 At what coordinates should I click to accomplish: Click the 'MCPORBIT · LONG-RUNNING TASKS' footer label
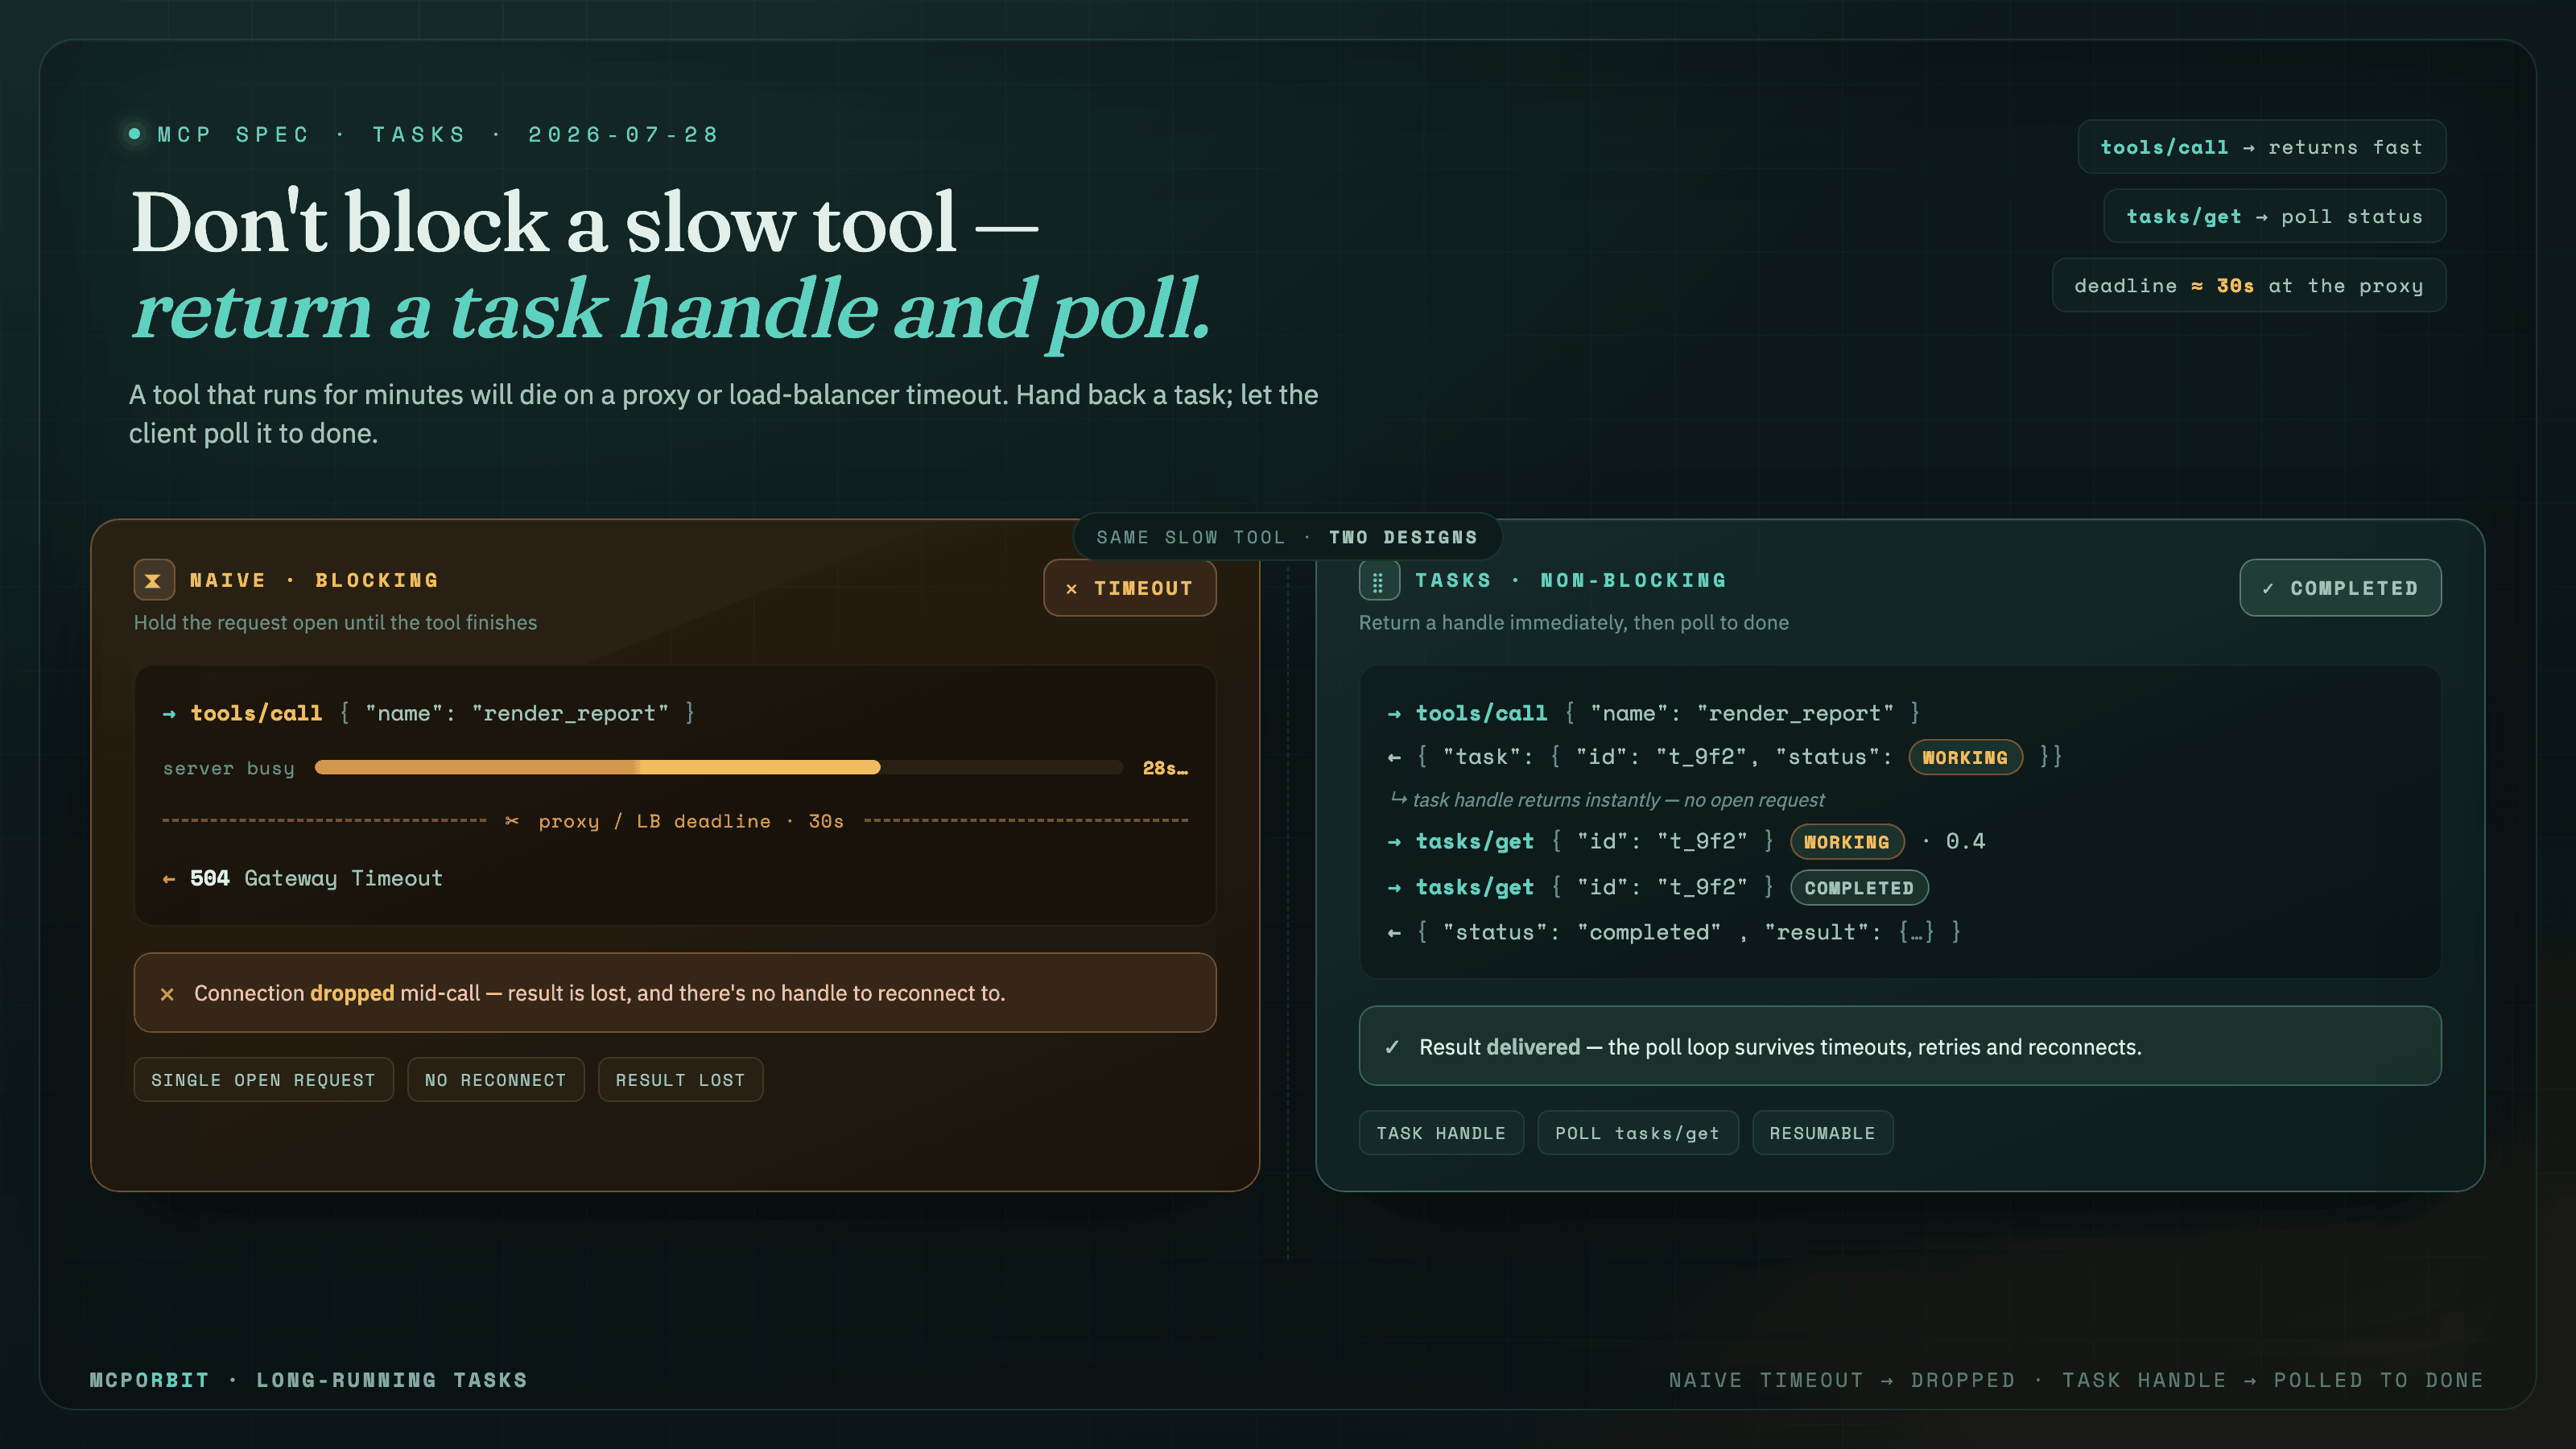pos(308,1379)
